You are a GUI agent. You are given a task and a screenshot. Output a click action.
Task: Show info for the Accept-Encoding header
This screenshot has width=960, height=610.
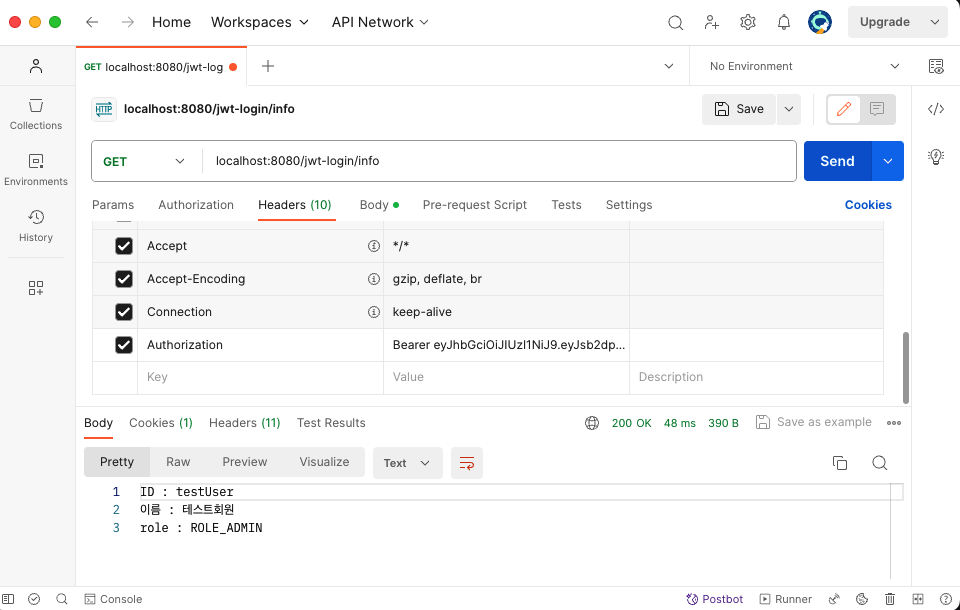pyautogui.click(x=373, y=279)
